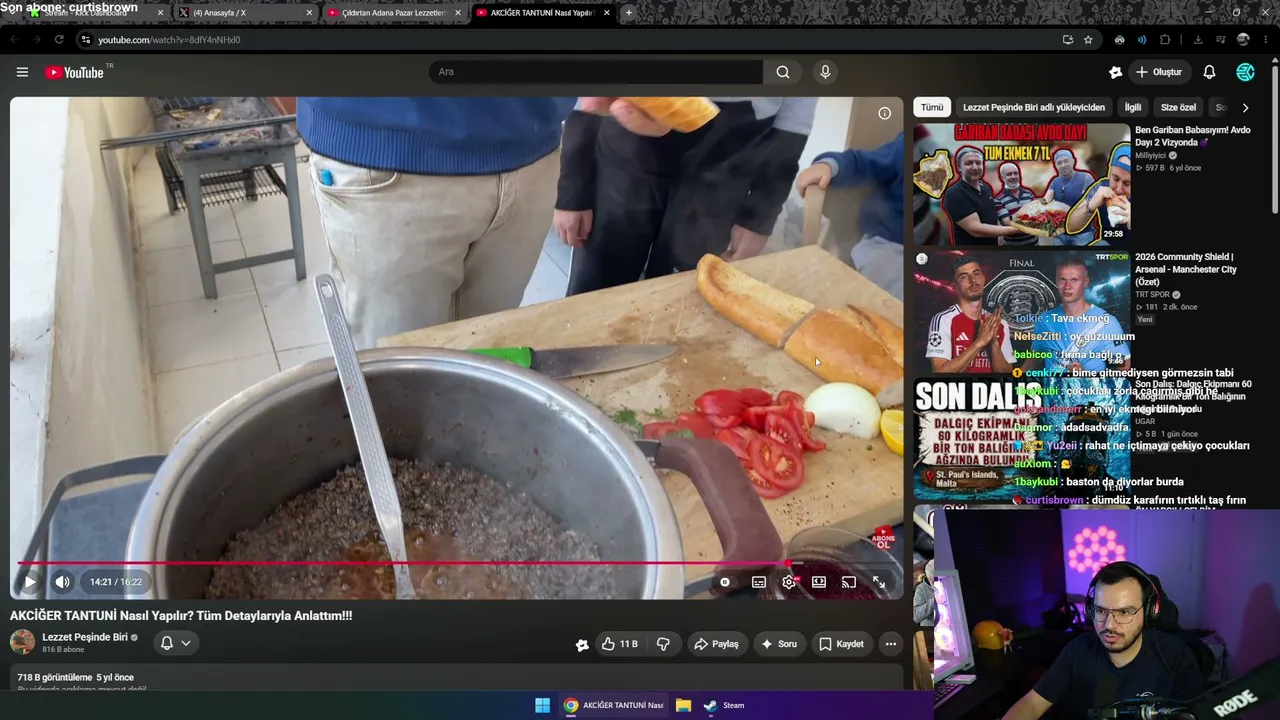Viewport: 1280px width, 720px height.
Task: Show video info card icon
Action: [x=884, y=113]
